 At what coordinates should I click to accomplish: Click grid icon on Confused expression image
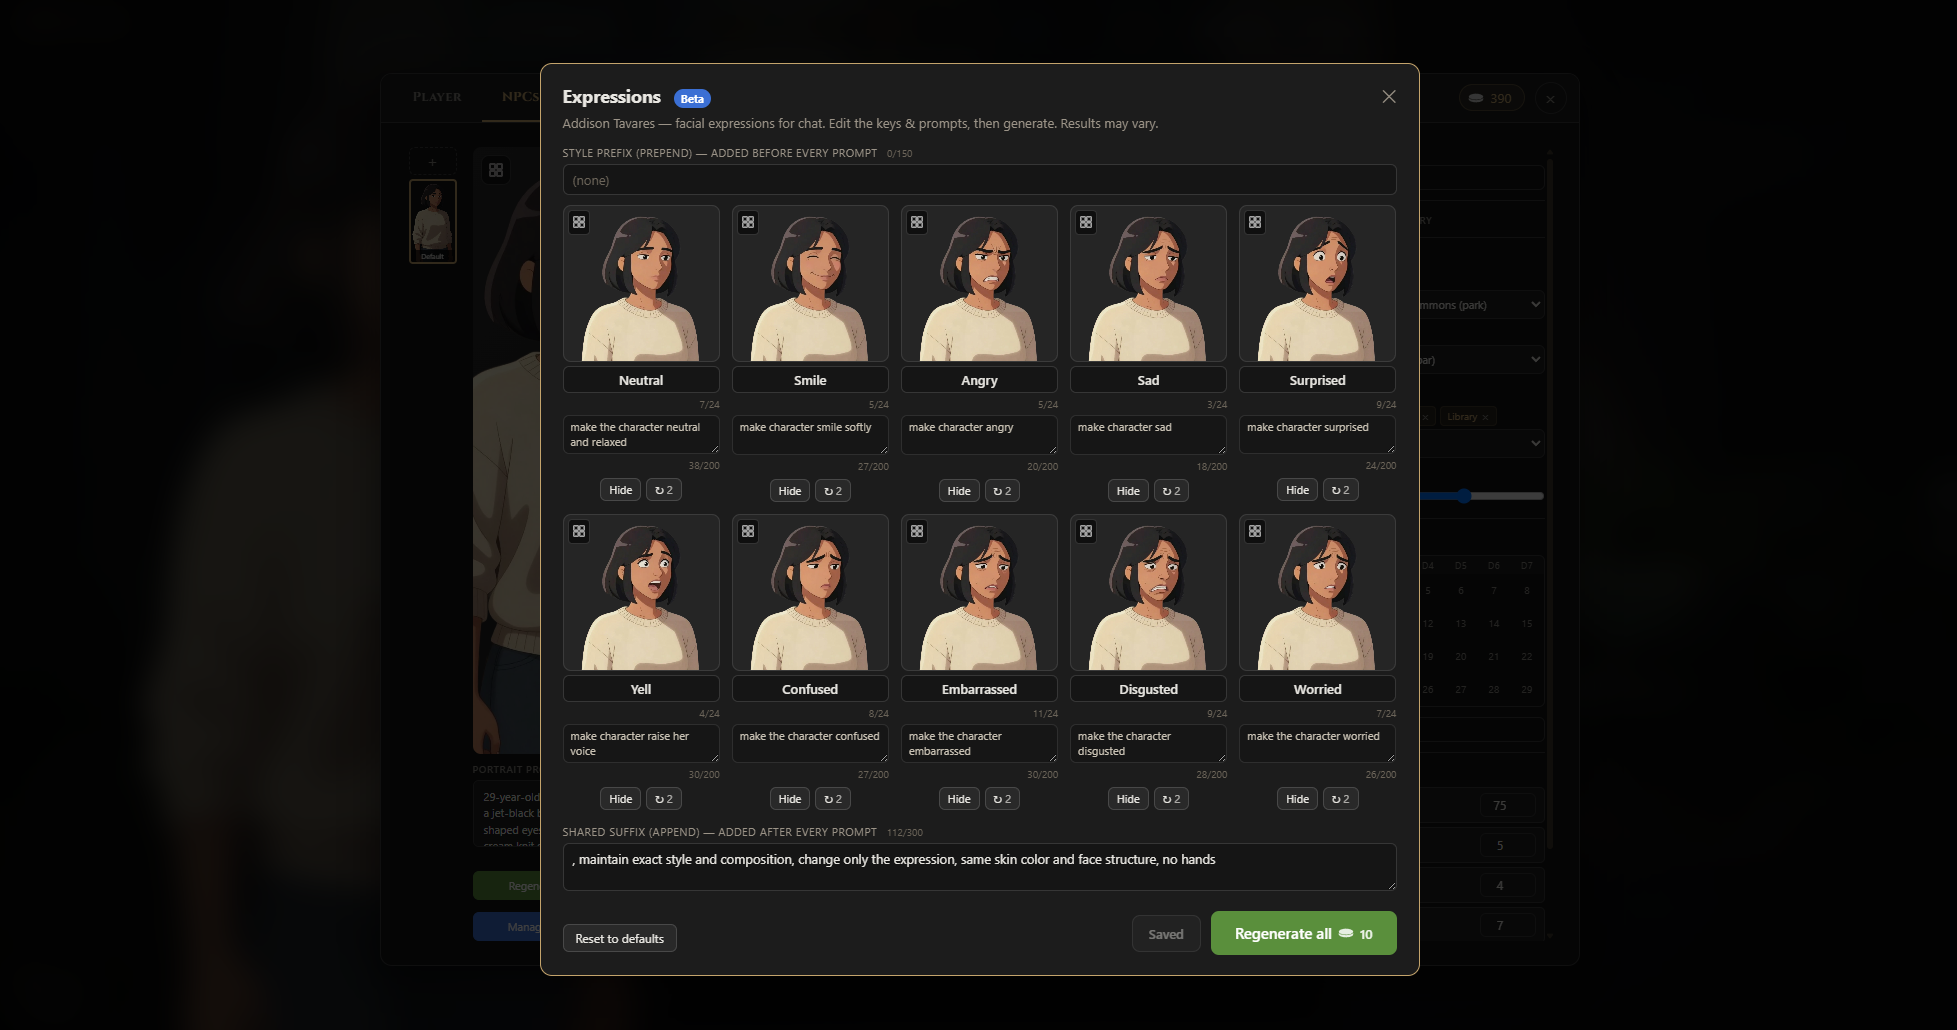click(x=748, y=531)
